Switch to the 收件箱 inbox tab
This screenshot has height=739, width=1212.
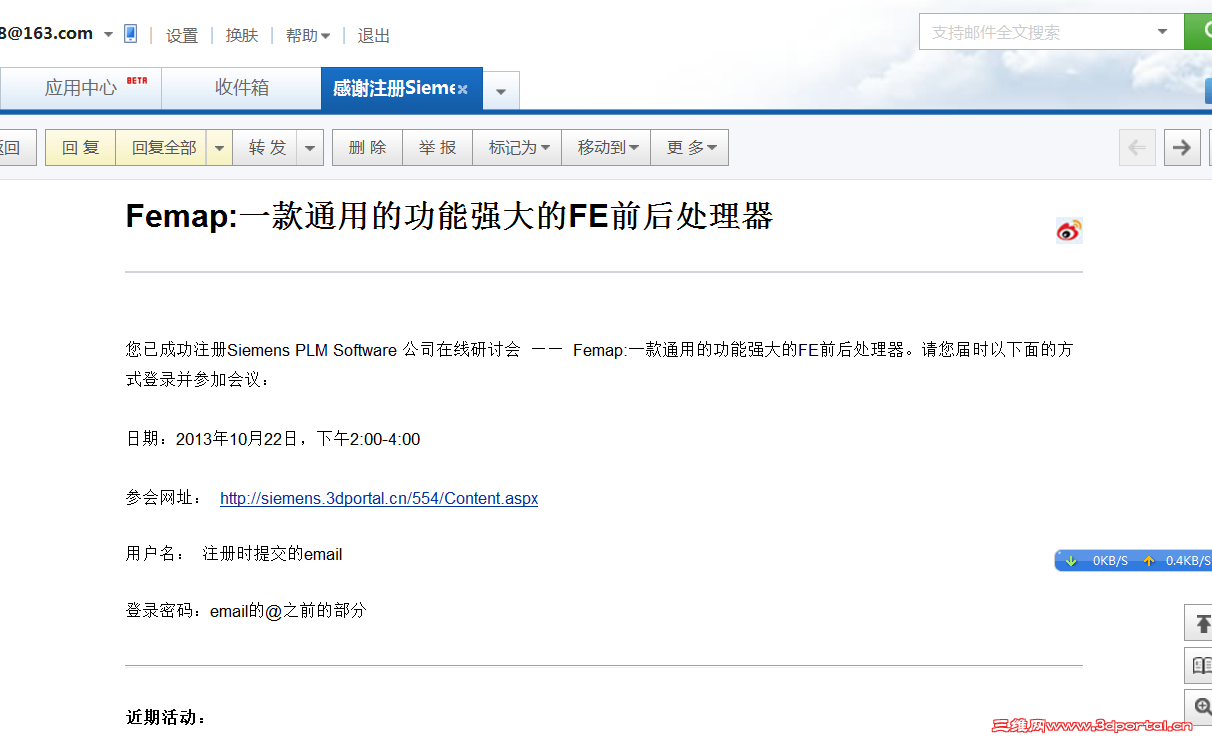tap(242, 88)
